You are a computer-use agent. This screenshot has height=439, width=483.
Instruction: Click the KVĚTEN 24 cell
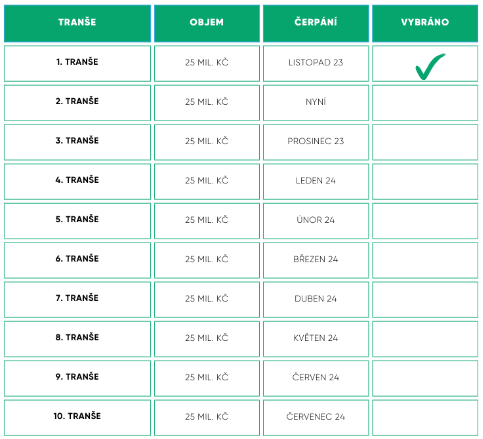316,339
